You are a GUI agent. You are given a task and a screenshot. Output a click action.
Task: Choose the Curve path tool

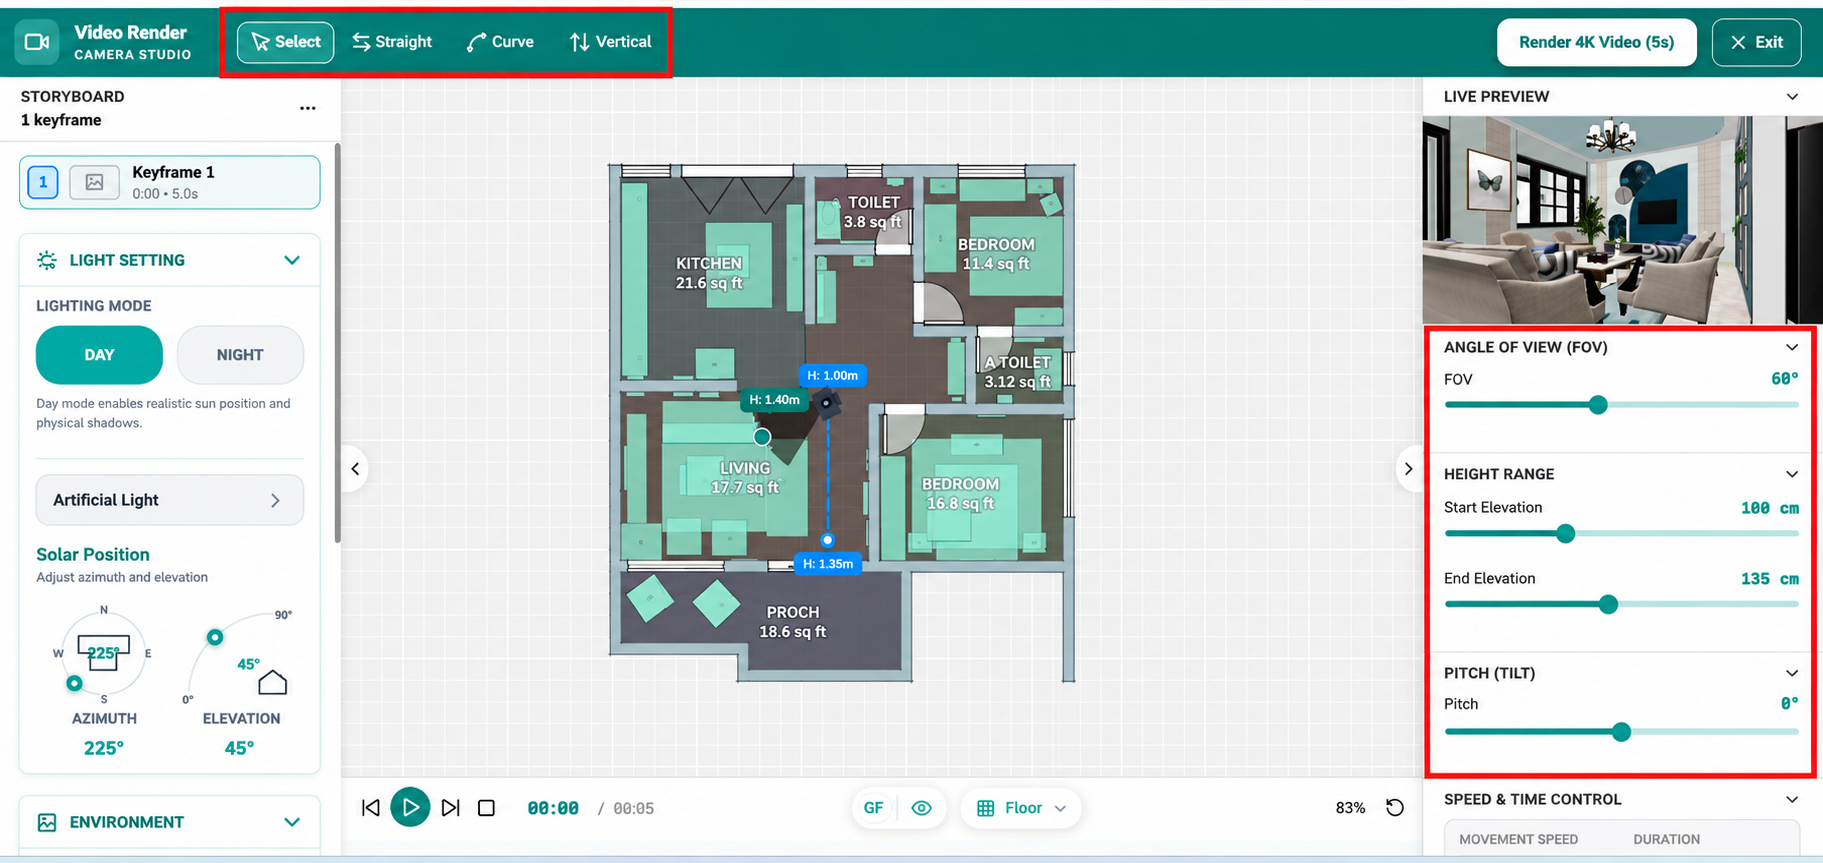click(500, 42)
